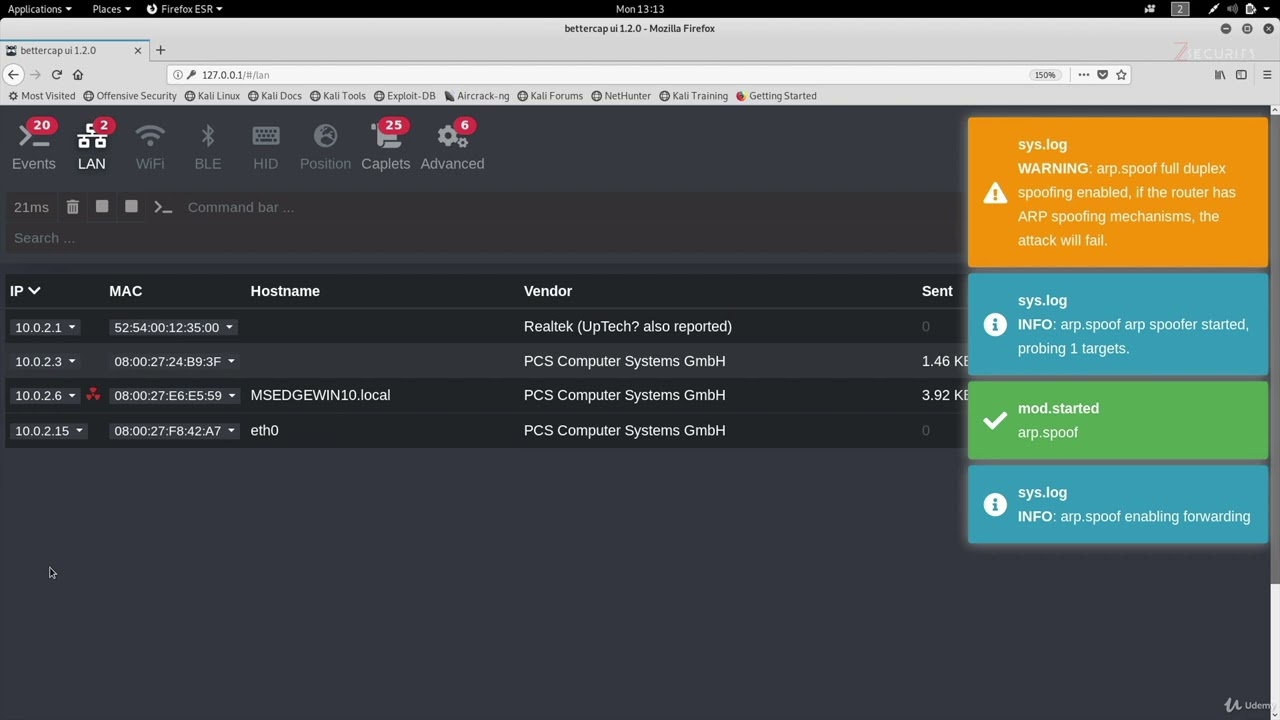1280x720 pixels.
Task: Sort by Hostname column header
Action: [x=285, y=291]
